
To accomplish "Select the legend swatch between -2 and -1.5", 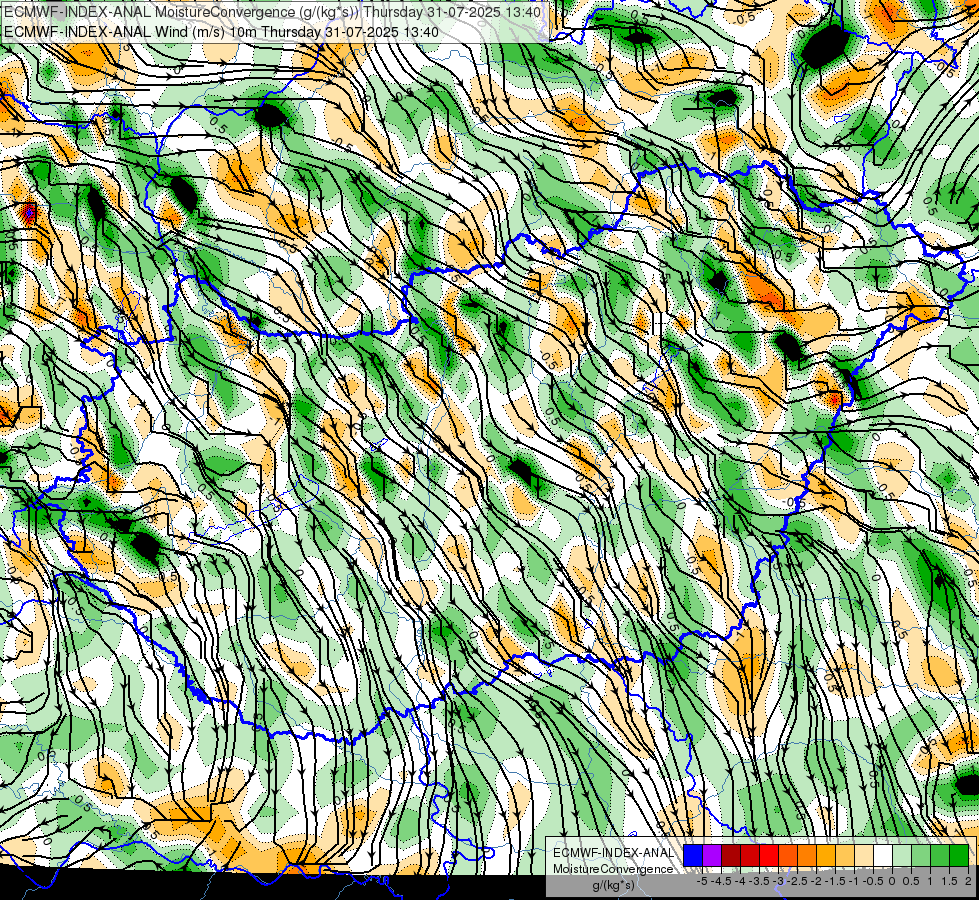I will pos(826,855).
